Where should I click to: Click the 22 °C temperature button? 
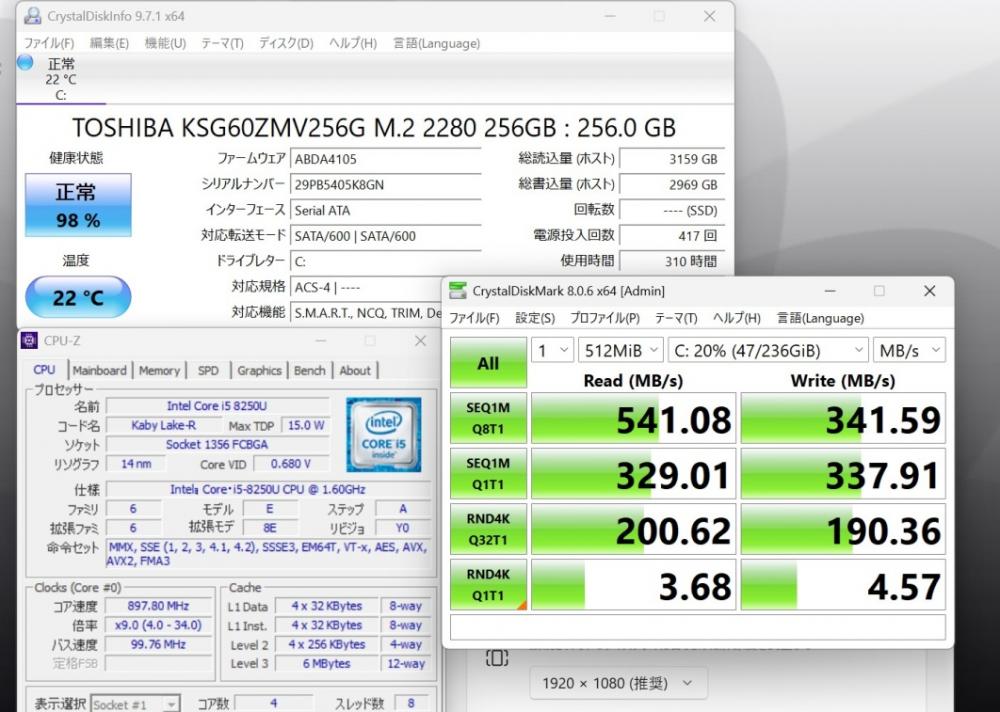tap(78, 297)
